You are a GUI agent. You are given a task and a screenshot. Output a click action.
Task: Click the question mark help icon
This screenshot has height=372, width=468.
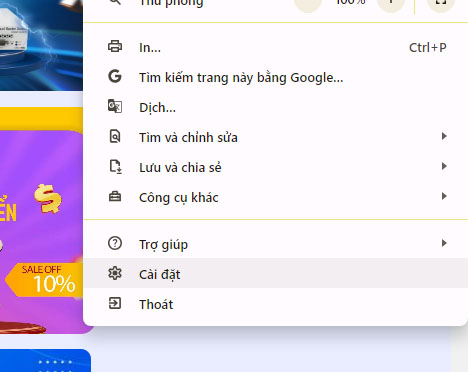click(x=115, y=243)
